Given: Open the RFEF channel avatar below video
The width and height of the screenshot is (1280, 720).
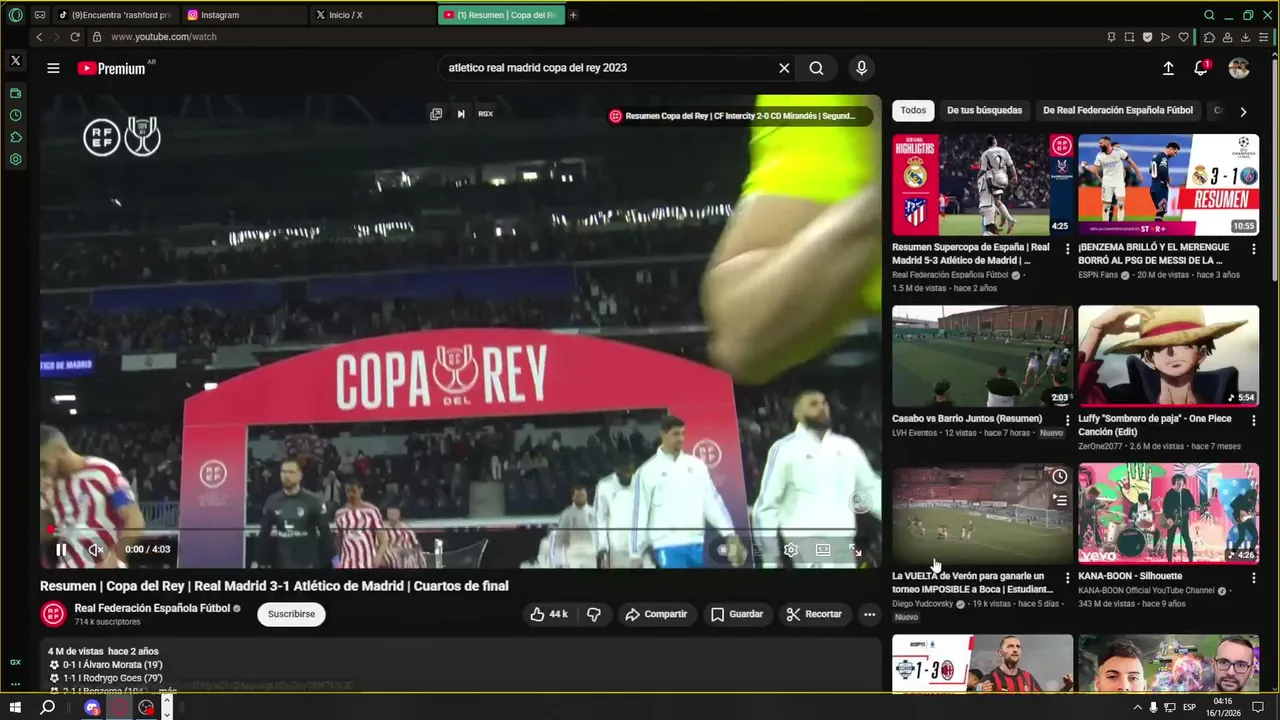Looking at the screenshot, I should point(53,614).
